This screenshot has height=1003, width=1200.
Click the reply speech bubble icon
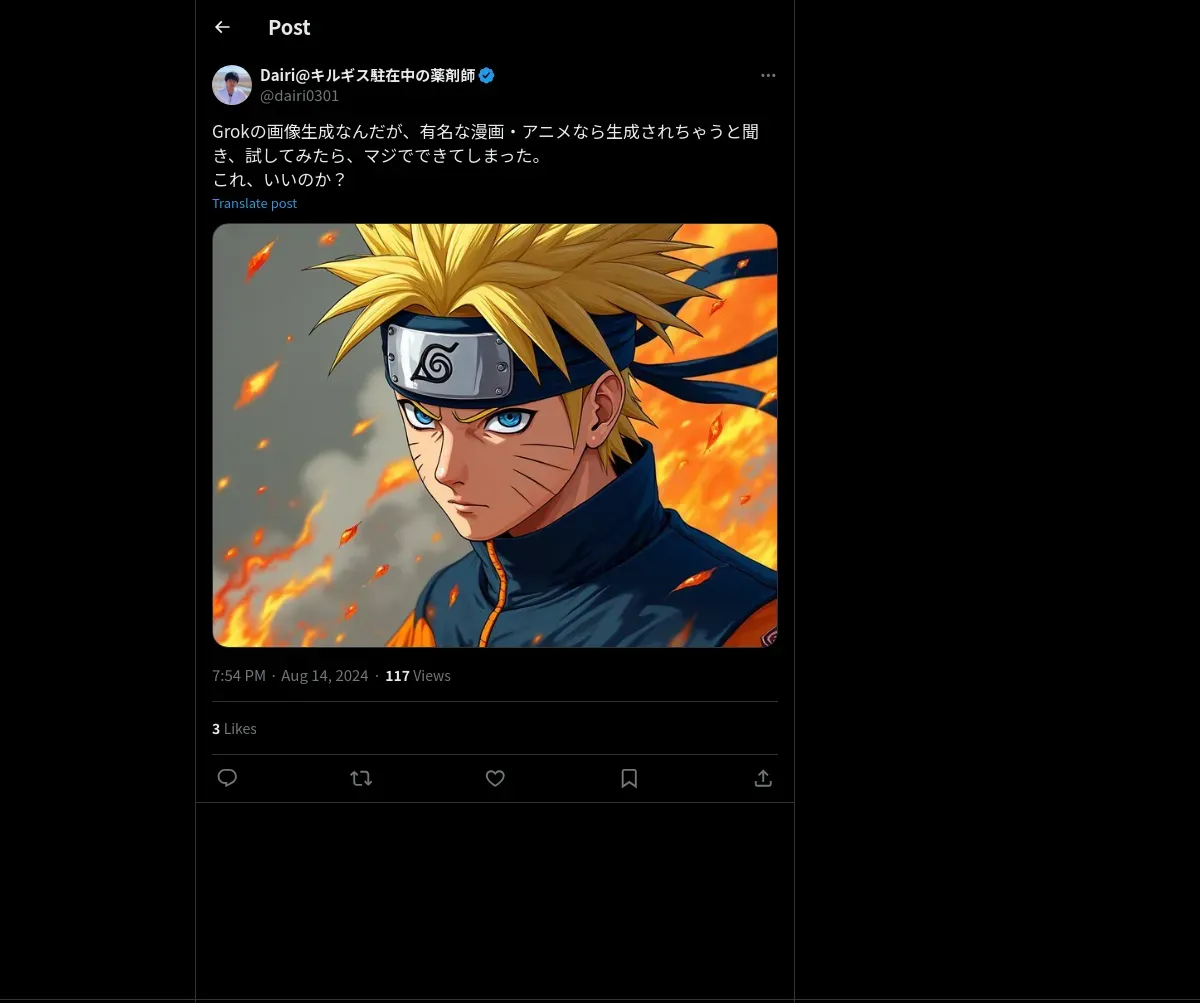coord(227,778)
